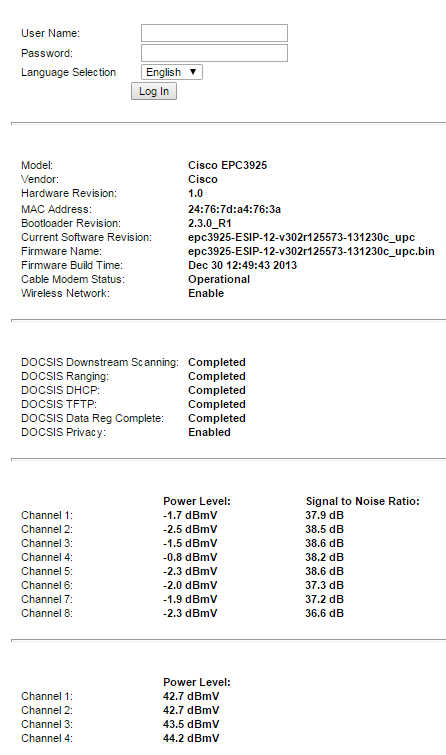The height and width of the screenshot is (755, 446).
Task: Click the DOCSIS Privacy Enabled value
Action: tap(209, 432)
